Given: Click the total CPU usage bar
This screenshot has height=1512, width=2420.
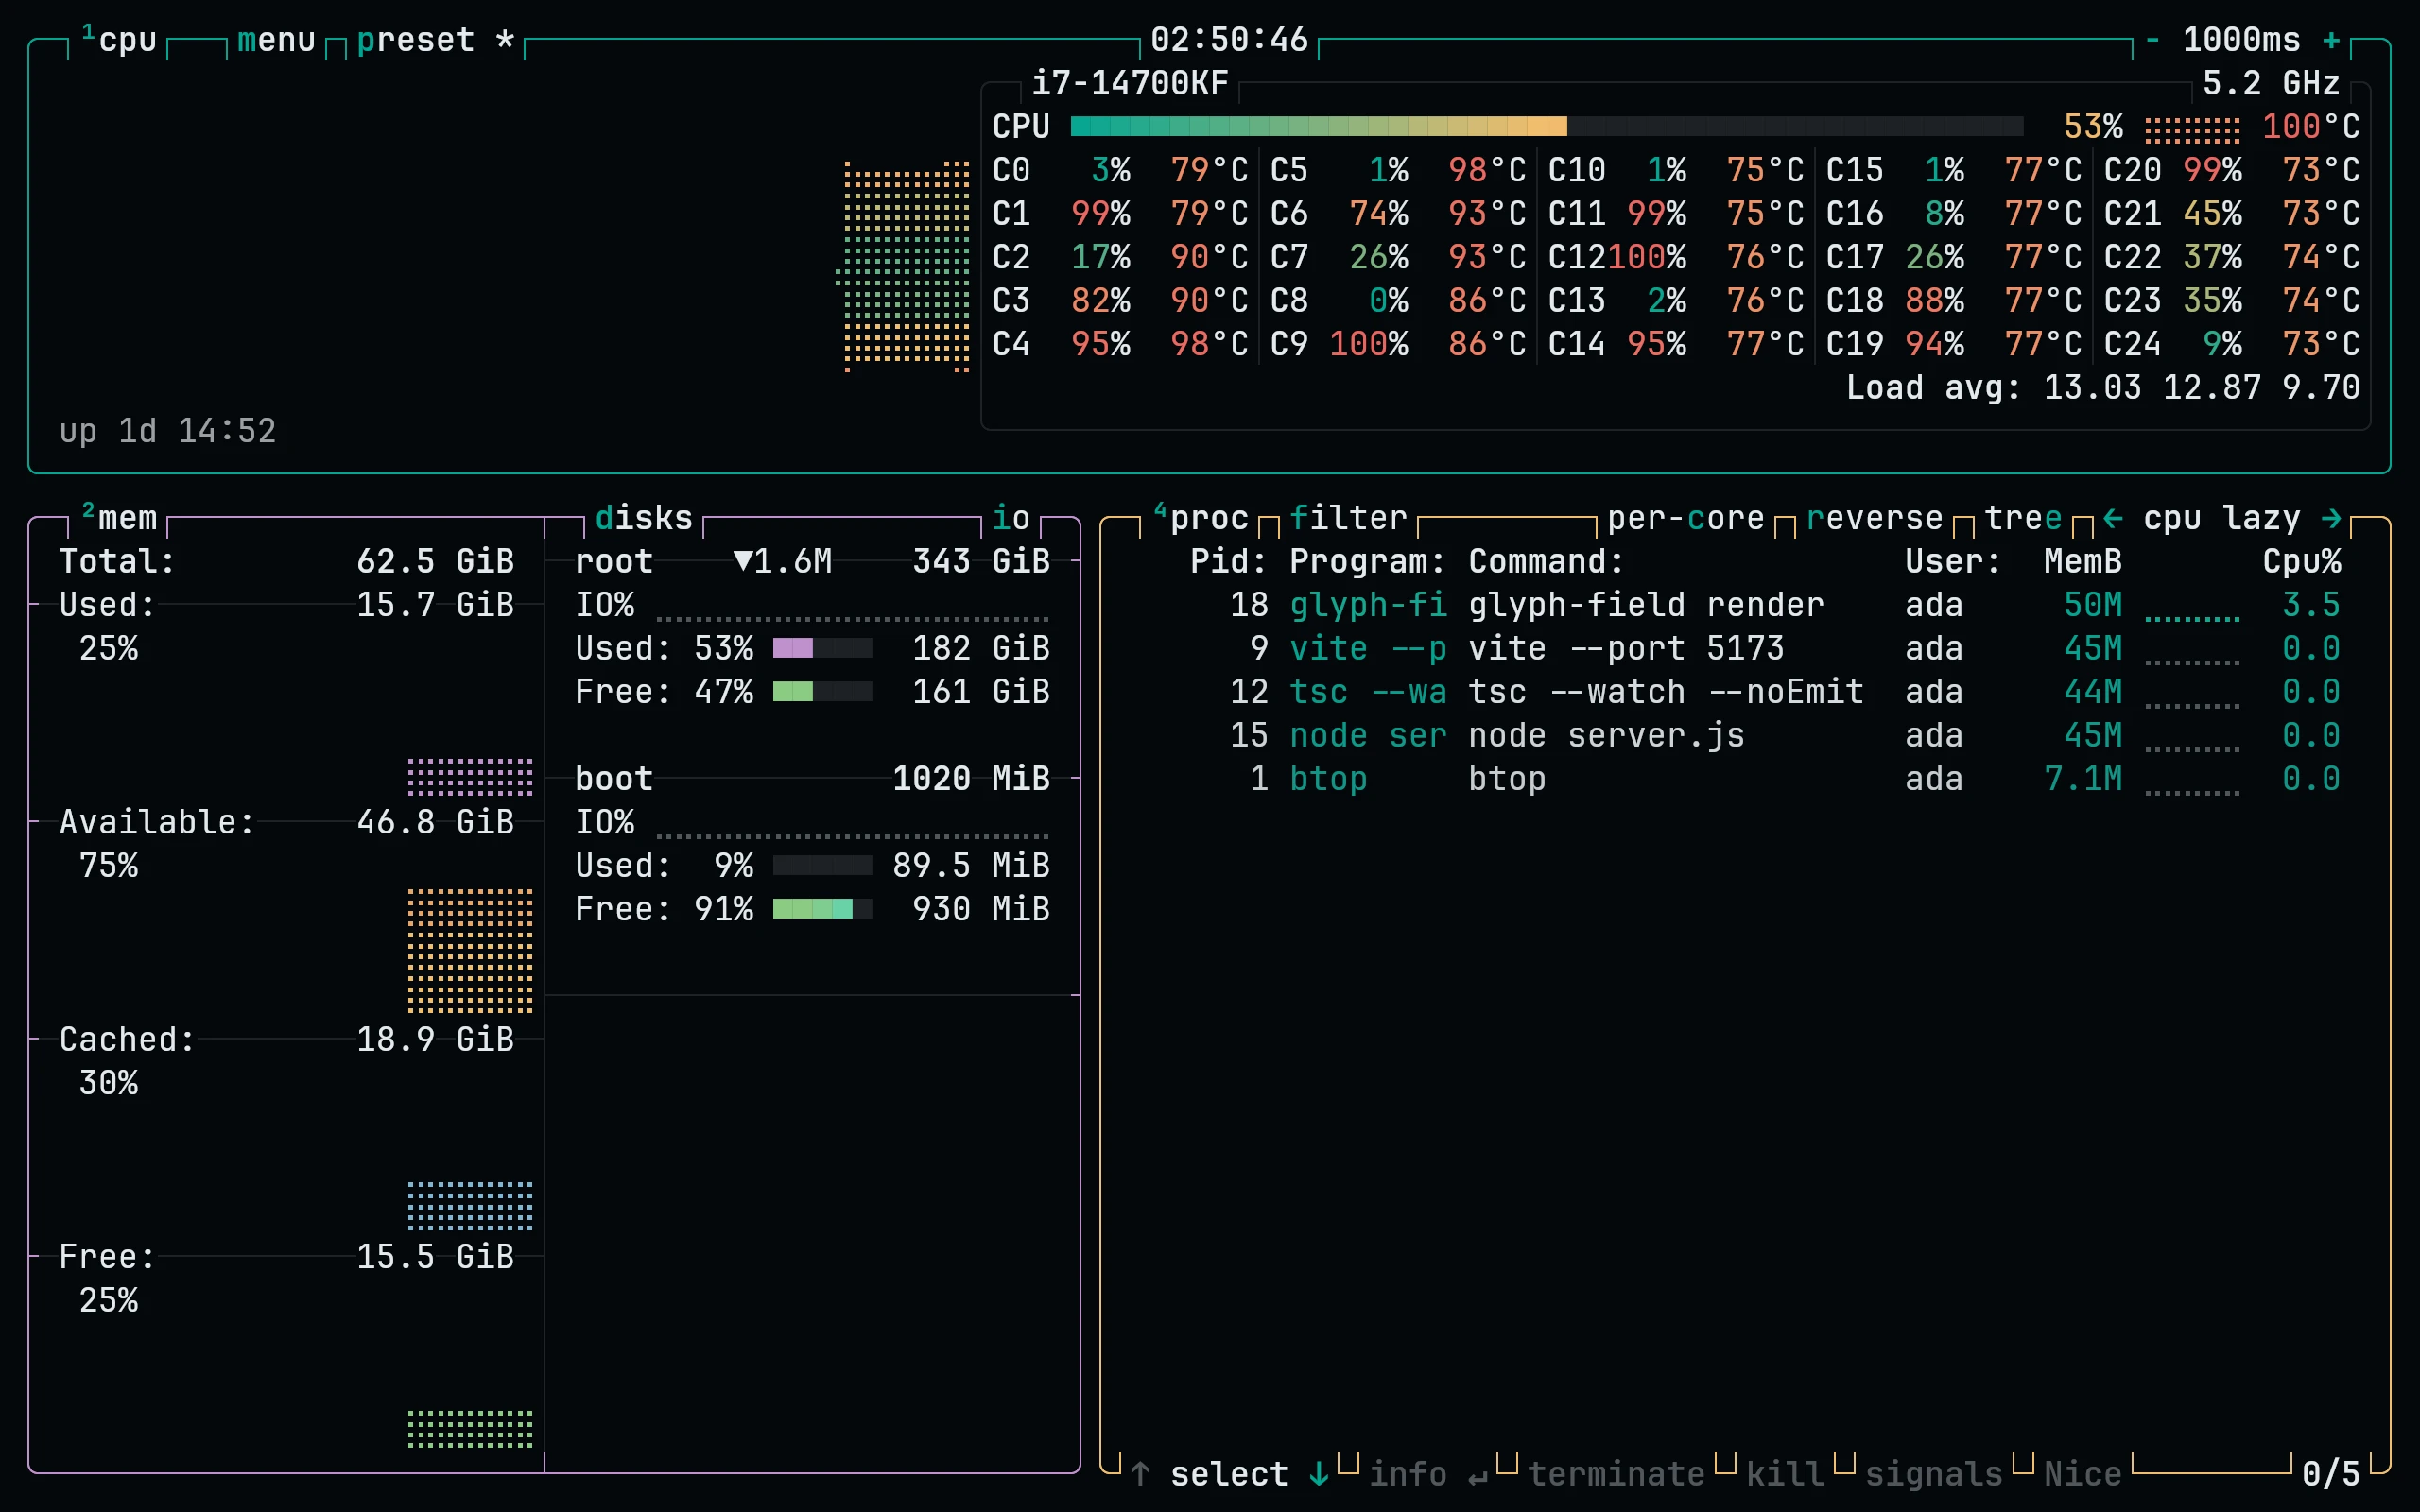Looking at the screenshot, I should (x=1547, y=126).
